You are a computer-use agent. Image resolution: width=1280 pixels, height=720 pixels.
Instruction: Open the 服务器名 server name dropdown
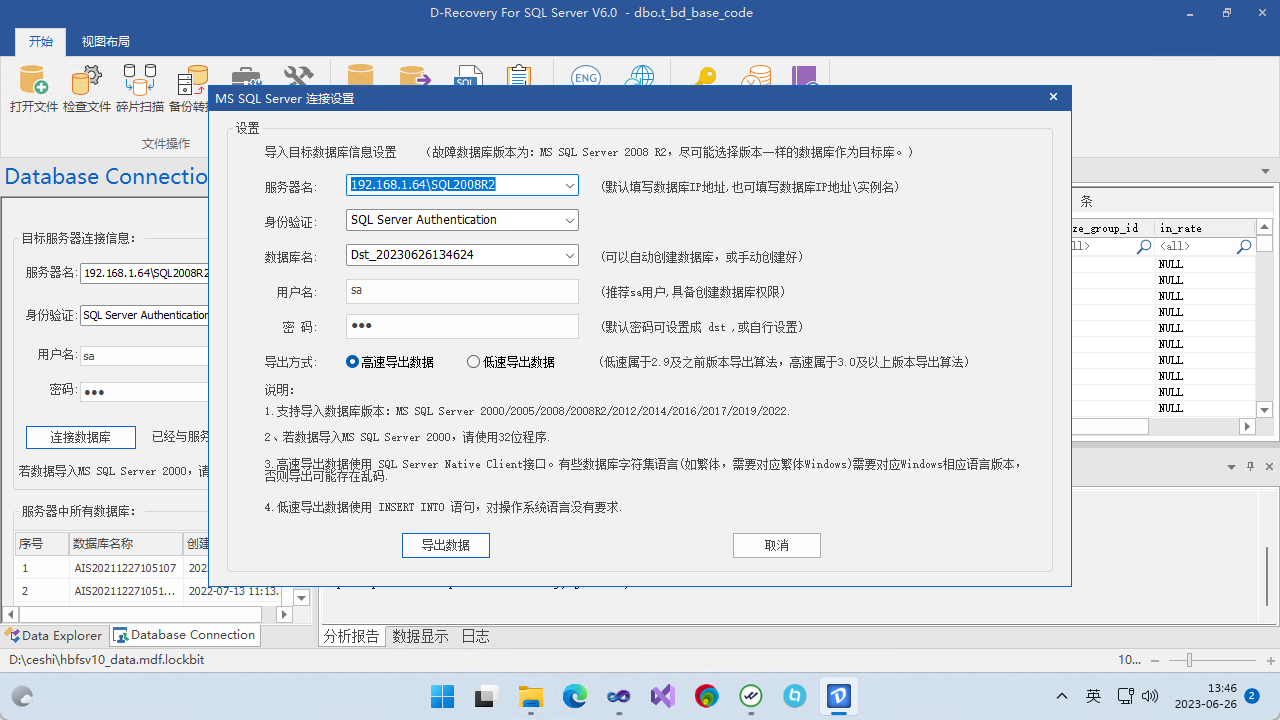[569, 185]
